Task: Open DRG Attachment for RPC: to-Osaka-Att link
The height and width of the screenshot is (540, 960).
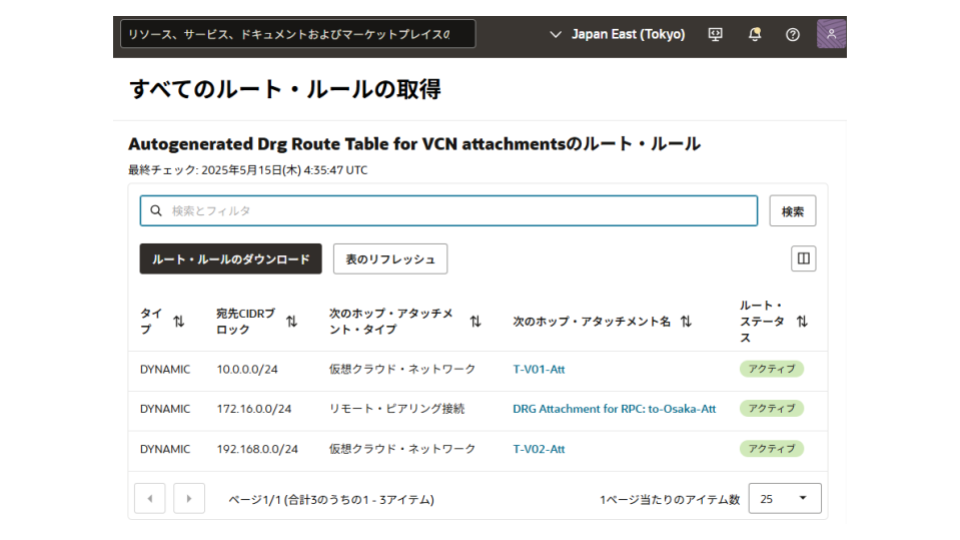Action: [x=614, y=409]
